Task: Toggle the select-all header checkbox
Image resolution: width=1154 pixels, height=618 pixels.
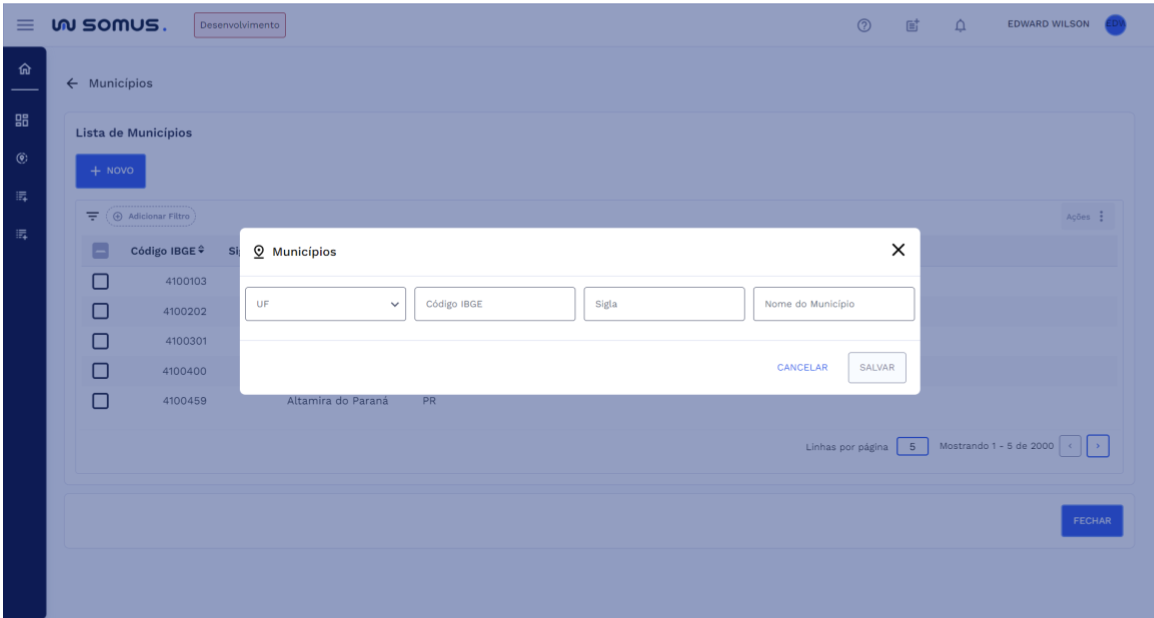Action: (x=100, y=251)
